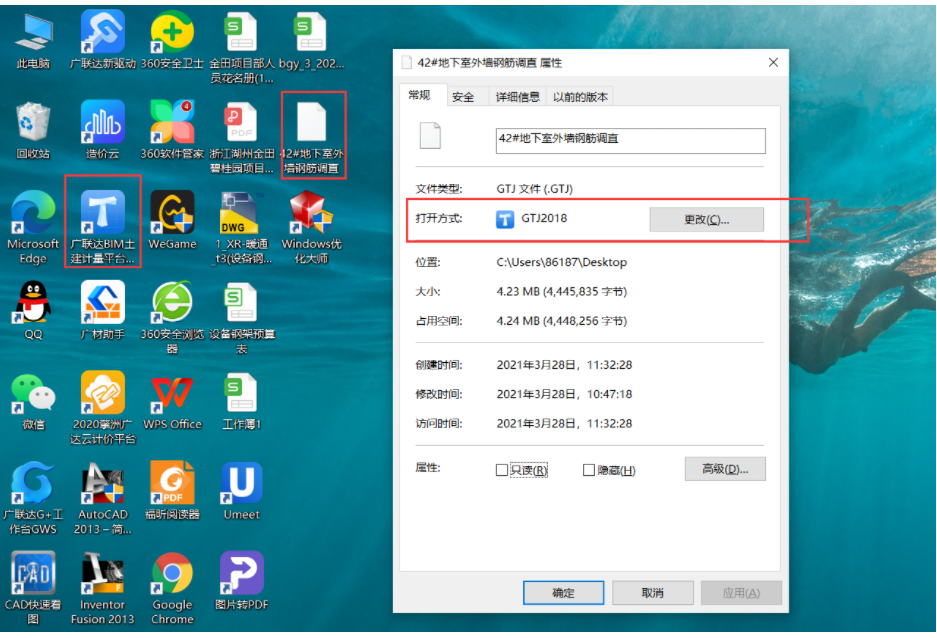Select the WeGame desktop shortcut

click(172, 220)
